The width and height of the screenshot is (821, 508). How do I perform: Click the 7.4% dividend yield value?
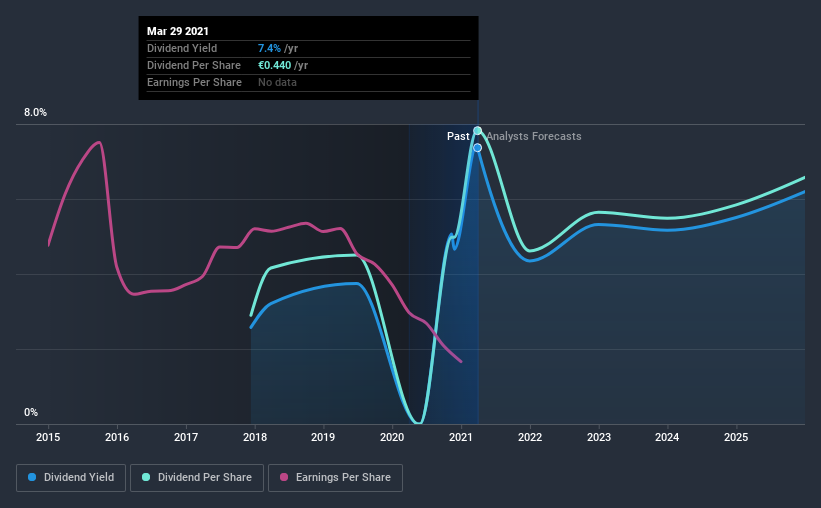pos(269,48)
